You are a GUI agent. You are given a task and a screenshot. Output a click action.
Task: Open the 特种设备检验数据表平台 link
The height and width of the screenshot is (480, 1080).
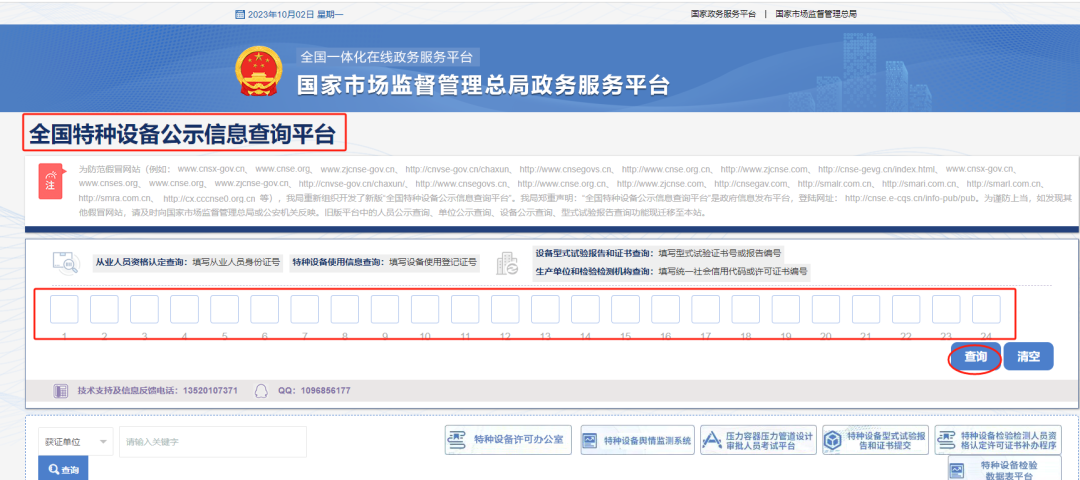[1006, 468]
